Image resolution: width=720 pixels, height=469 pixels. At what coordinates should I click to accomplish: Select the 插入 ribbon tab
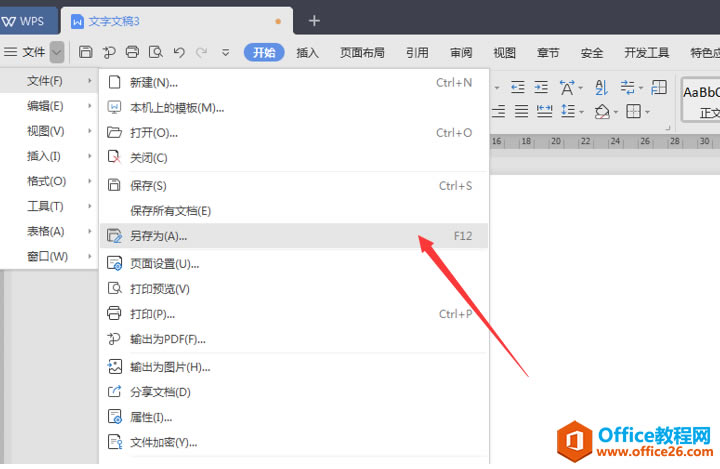[307, 53]
